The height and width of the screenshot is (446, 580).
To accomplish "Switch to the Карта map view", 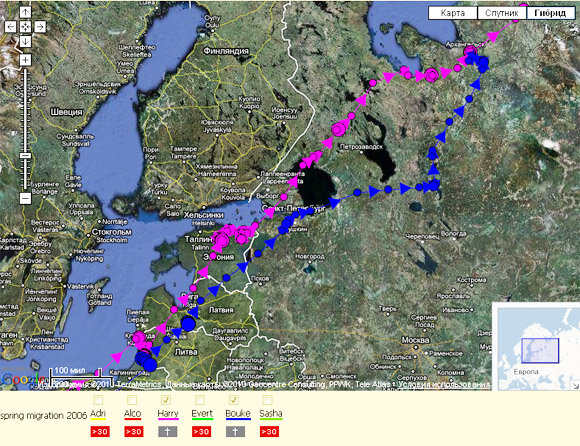I will point(453,13).
